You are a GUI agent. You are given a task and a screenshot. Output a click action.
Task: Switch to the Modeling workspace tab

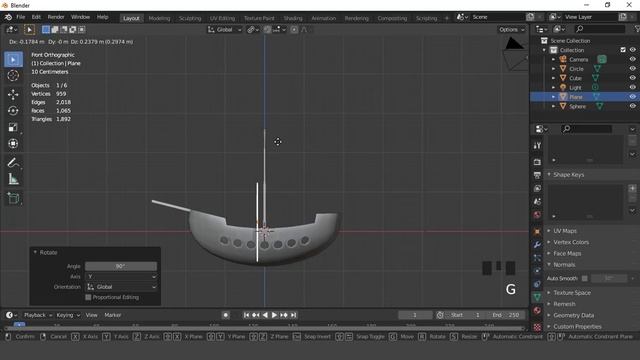click(159, 18)
